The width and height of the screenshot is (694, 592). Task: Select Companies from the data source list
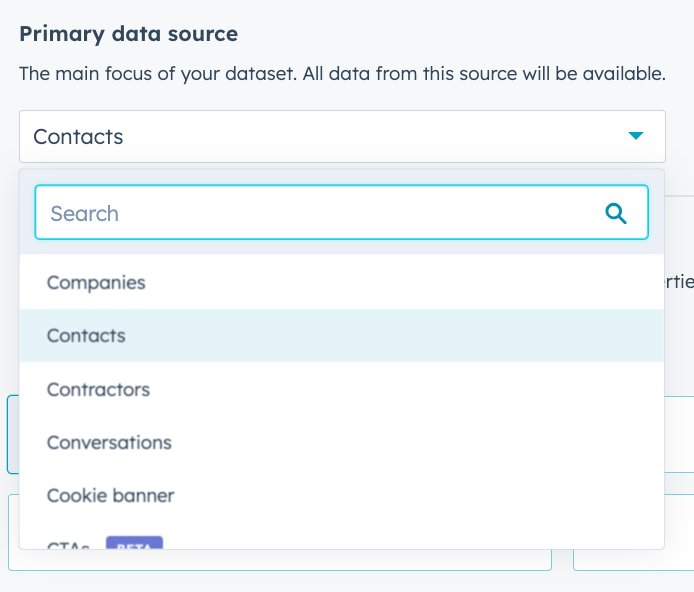click(x=96, y=283)
